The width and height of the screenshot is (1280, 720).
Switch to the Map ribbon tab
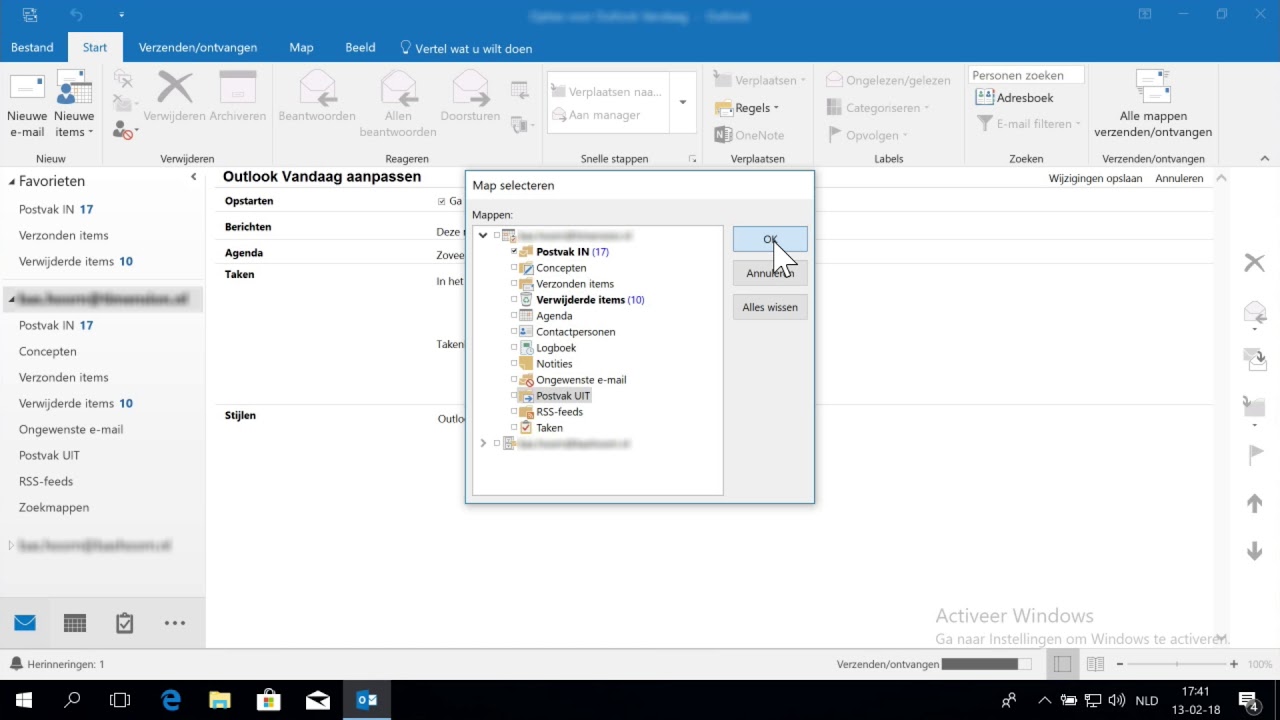click(301, 47)
